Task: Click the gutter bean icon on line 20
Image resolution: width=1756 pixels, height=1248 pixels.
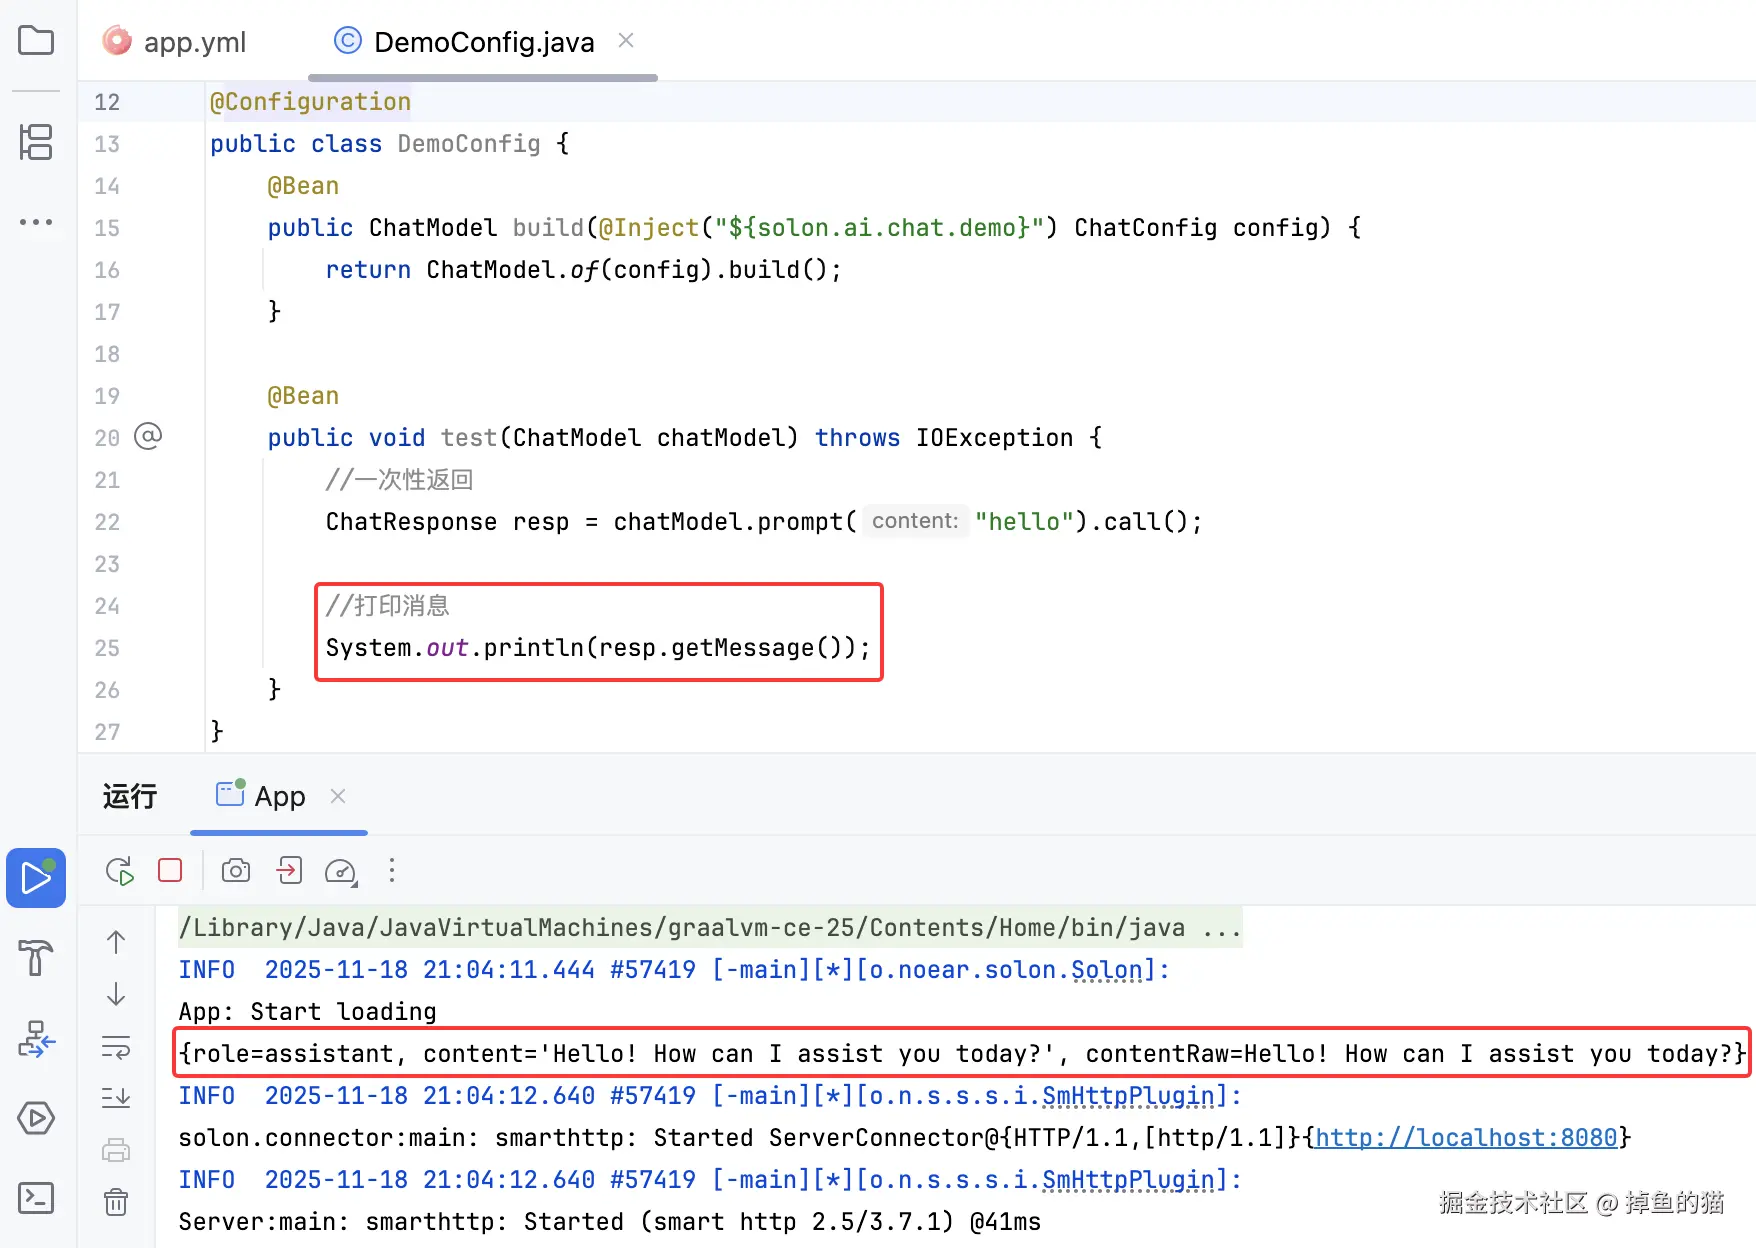Action: (x=148, y=437)
